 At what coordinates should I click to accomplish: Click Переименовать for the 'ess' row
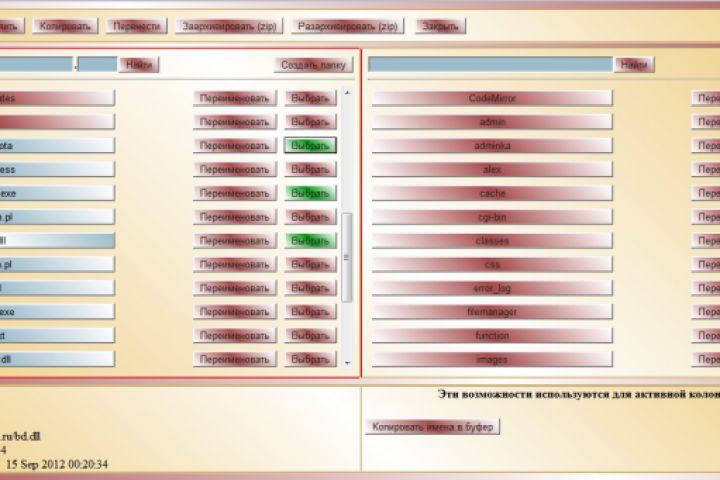click(235, 169)
